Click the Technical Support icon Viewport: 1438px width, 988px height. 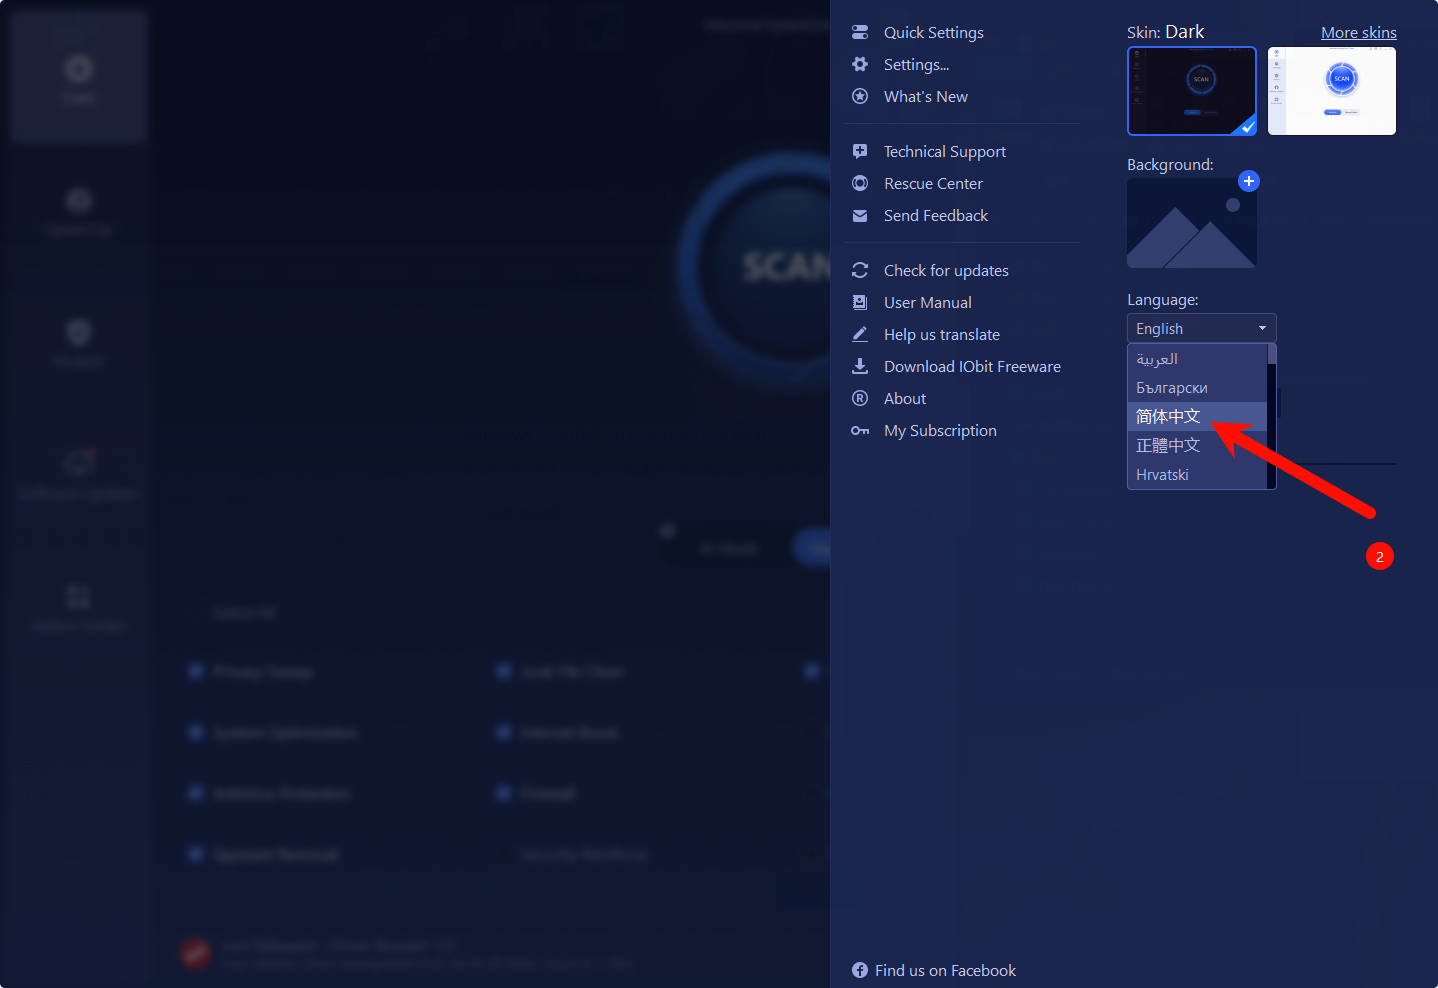(860, 152)
